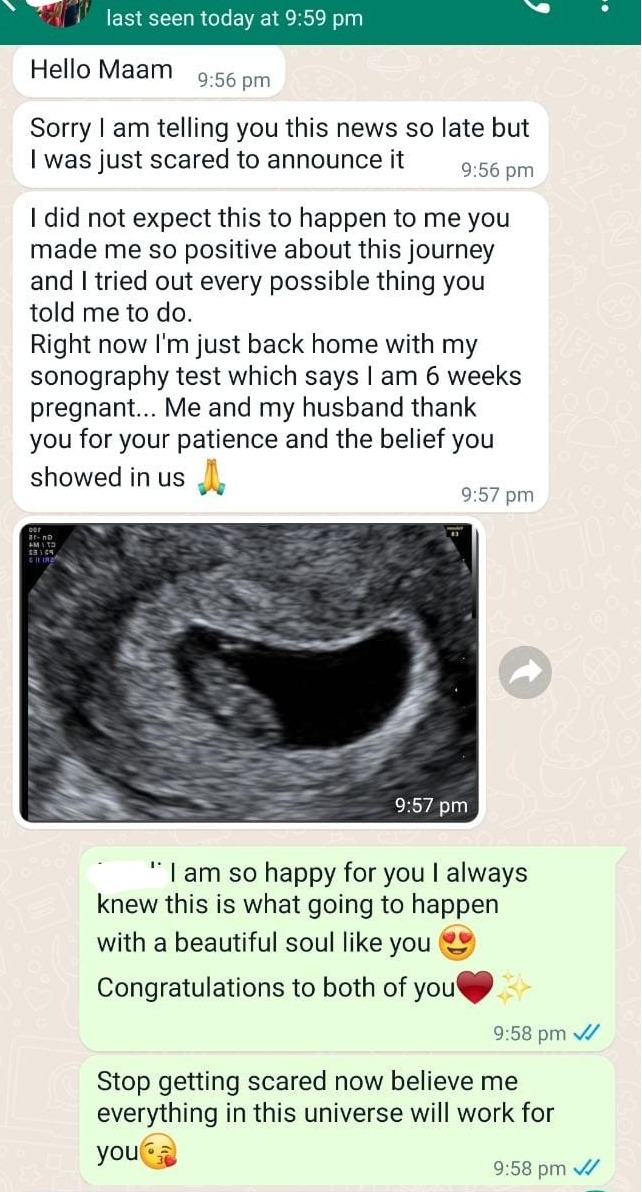Open the three-dot more options menu
This screenshot has width=642, height=1192.
(605, 6)
